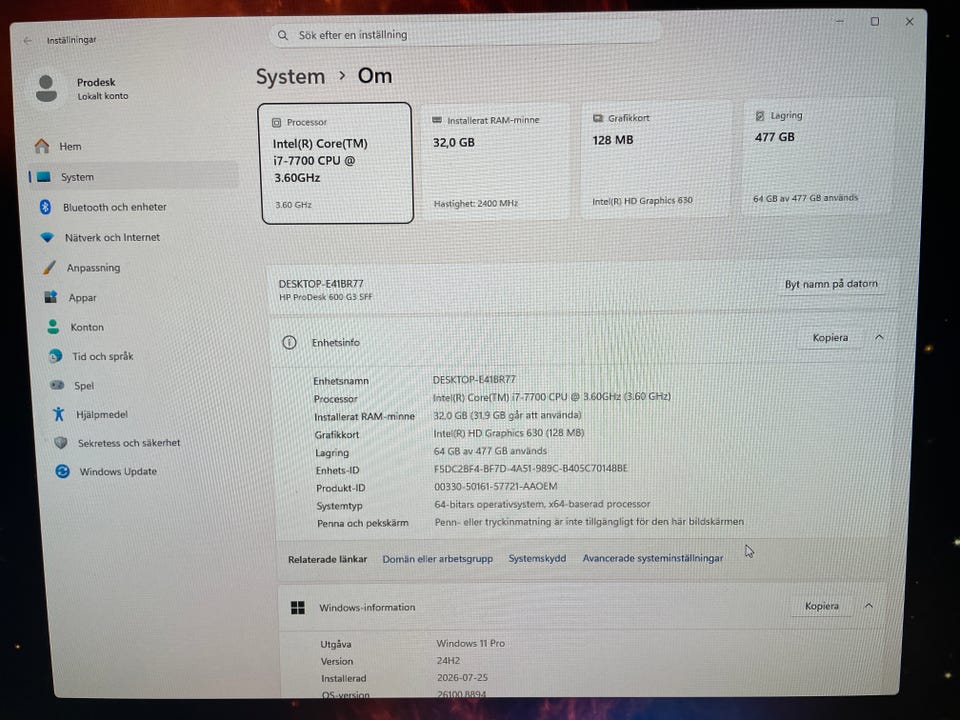Click the Spel controller icon

[x=57, y=385]
